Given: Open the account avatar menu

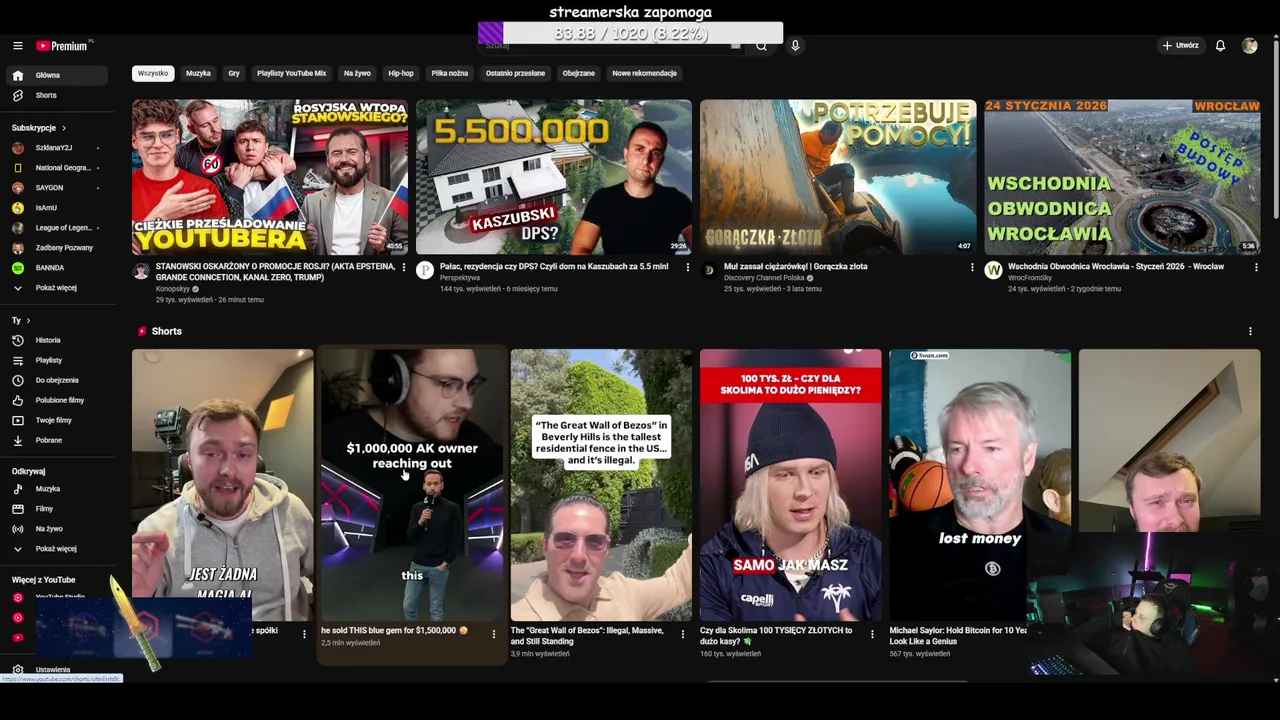Looking at the screenshot, I should [1249, 45].
